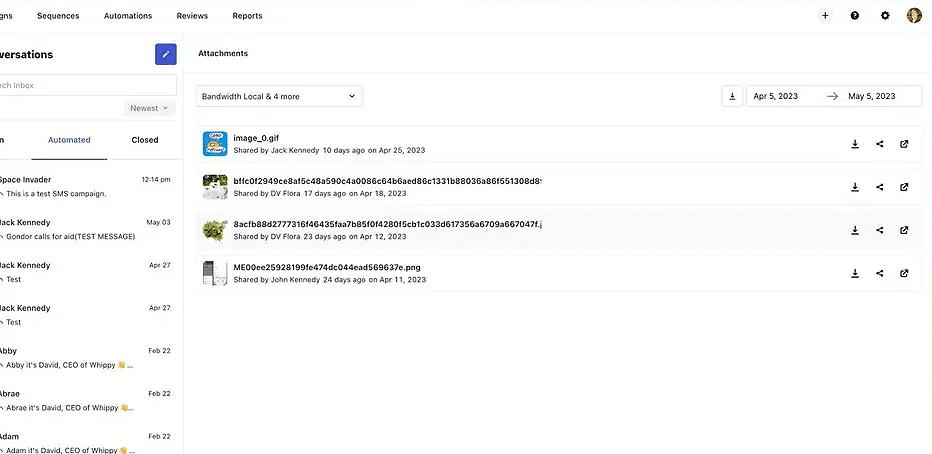Open the Reports menu
Screen dimensions: 932x454
click(247, 16)
